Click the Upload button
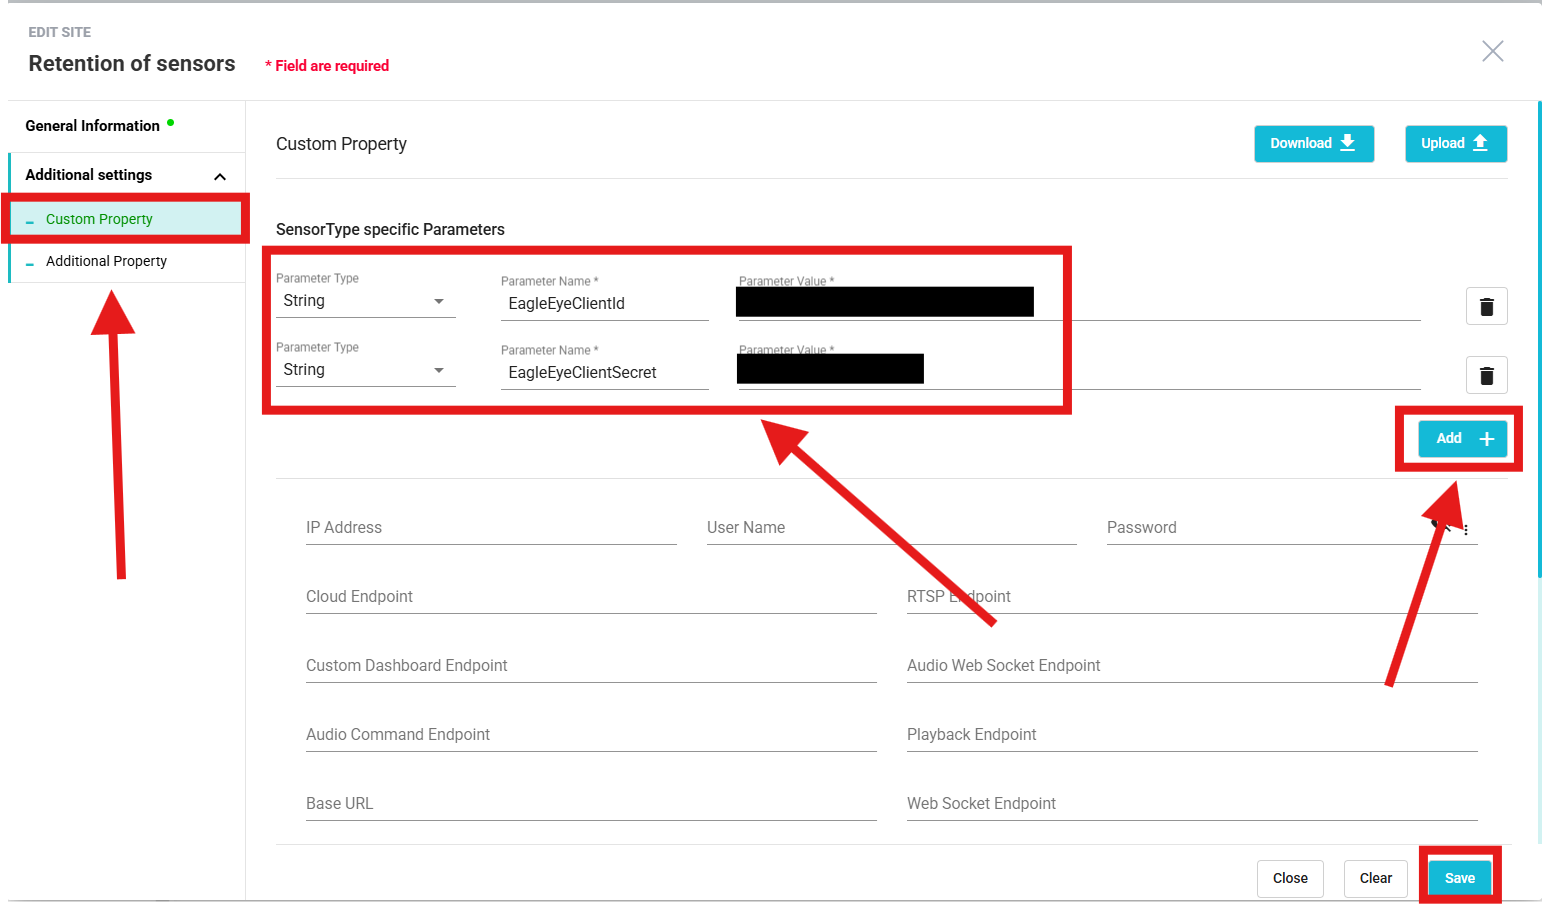Viewport: 1542px width, 904px height. coord(1455,143)
